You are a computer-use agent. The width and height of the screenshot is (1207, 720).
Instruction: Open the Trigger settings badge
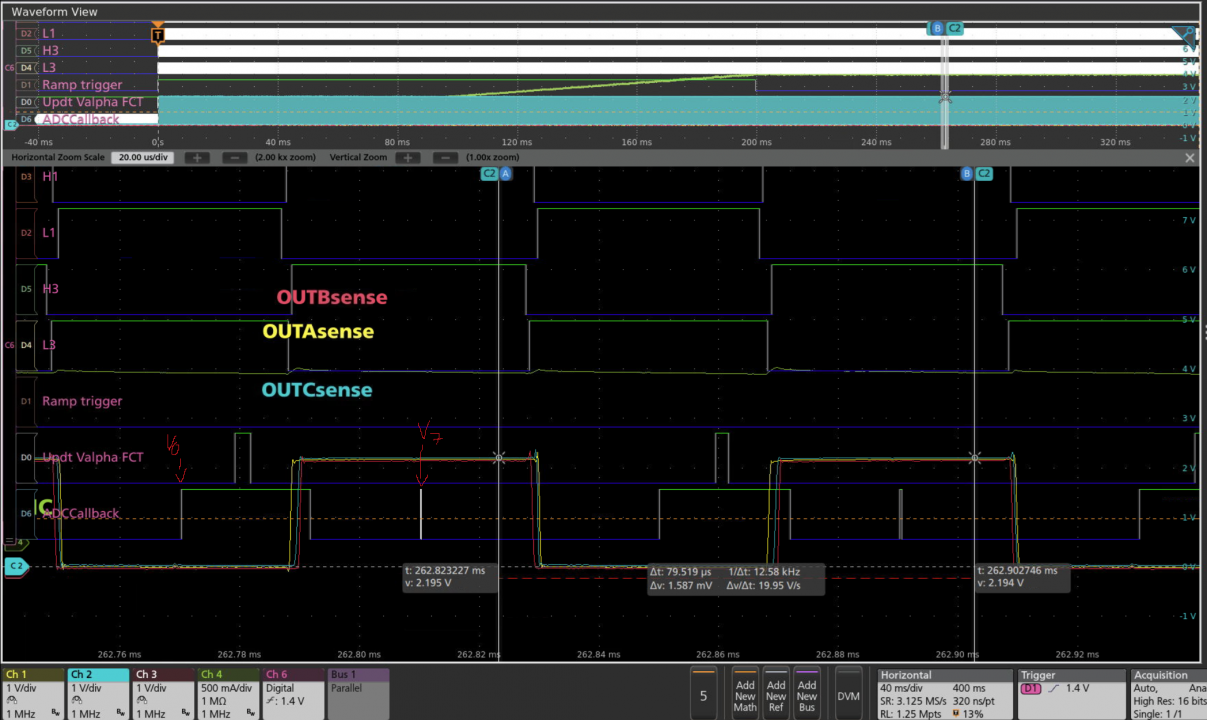[x=1070, y=693]
